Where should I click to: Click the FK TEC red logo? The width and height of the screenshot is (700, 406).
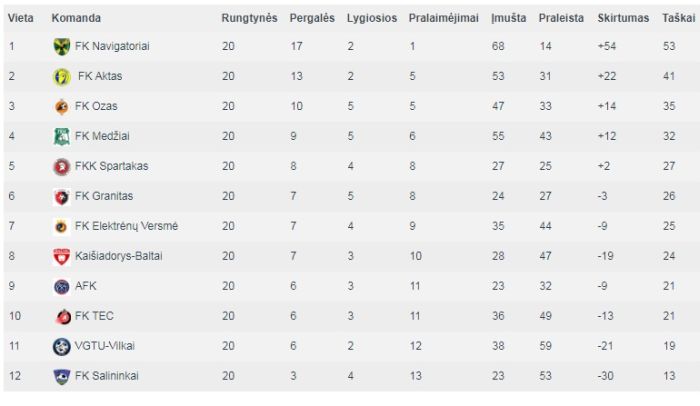pos(62,316)
